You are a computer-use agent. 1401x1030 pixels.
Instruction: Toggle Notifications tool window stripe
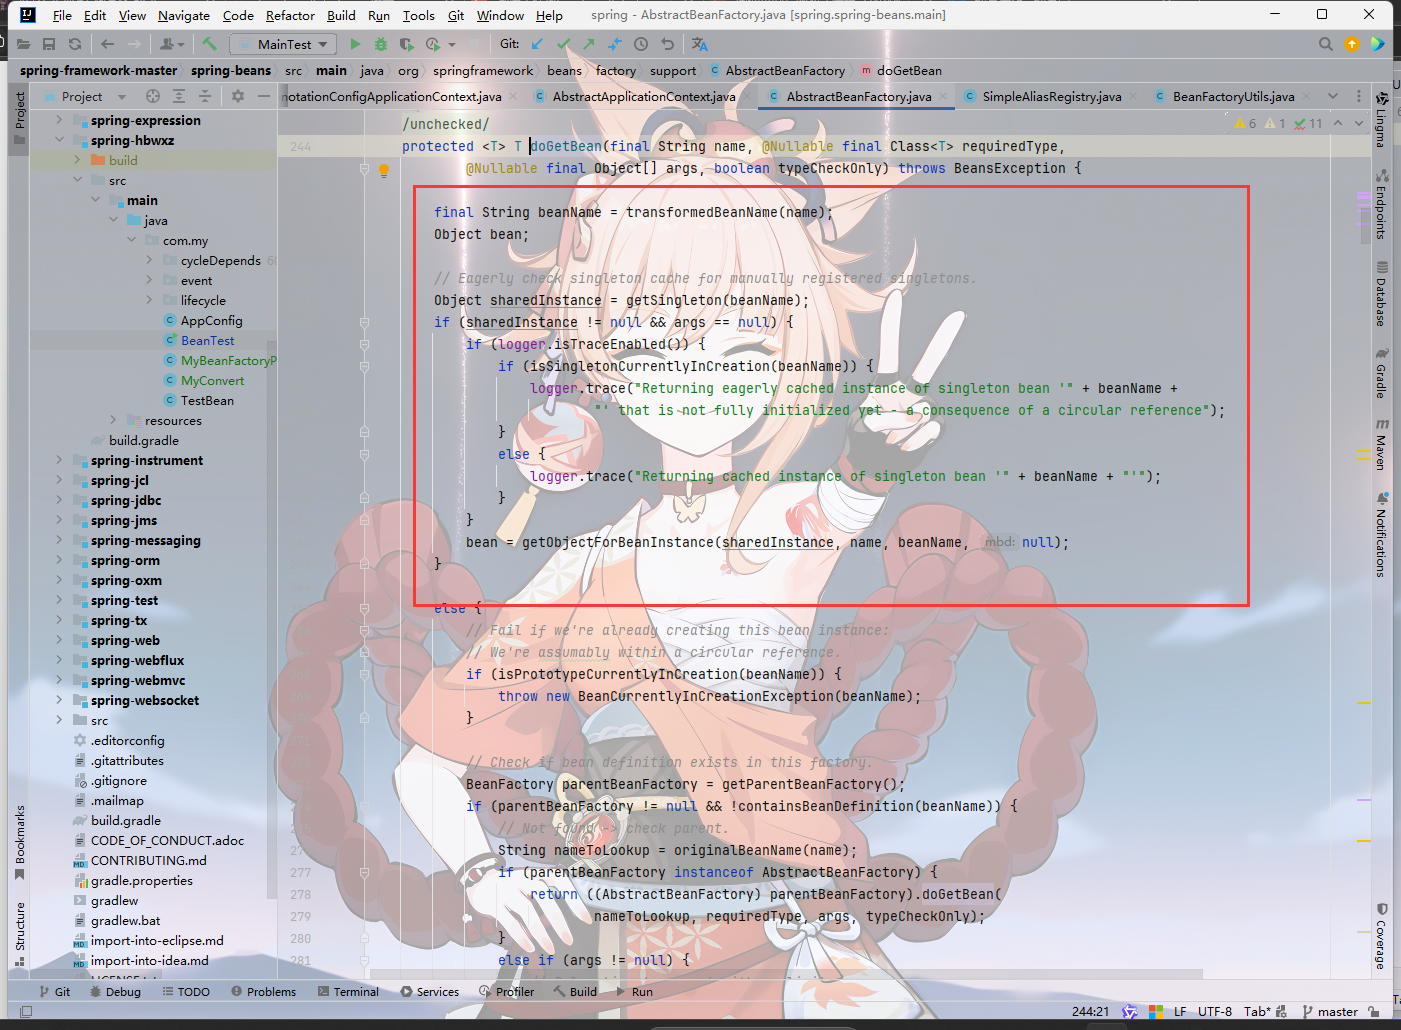click(x=1381, y=534)
